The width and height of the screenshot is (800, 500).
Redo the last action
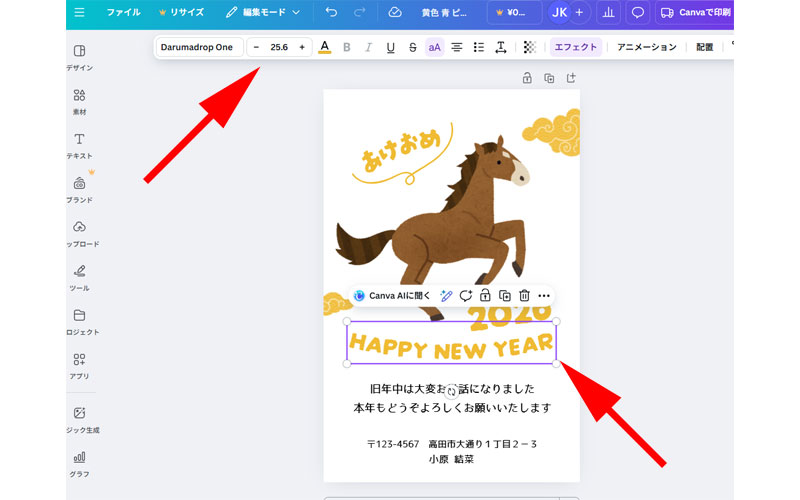[x=360, y=12]
